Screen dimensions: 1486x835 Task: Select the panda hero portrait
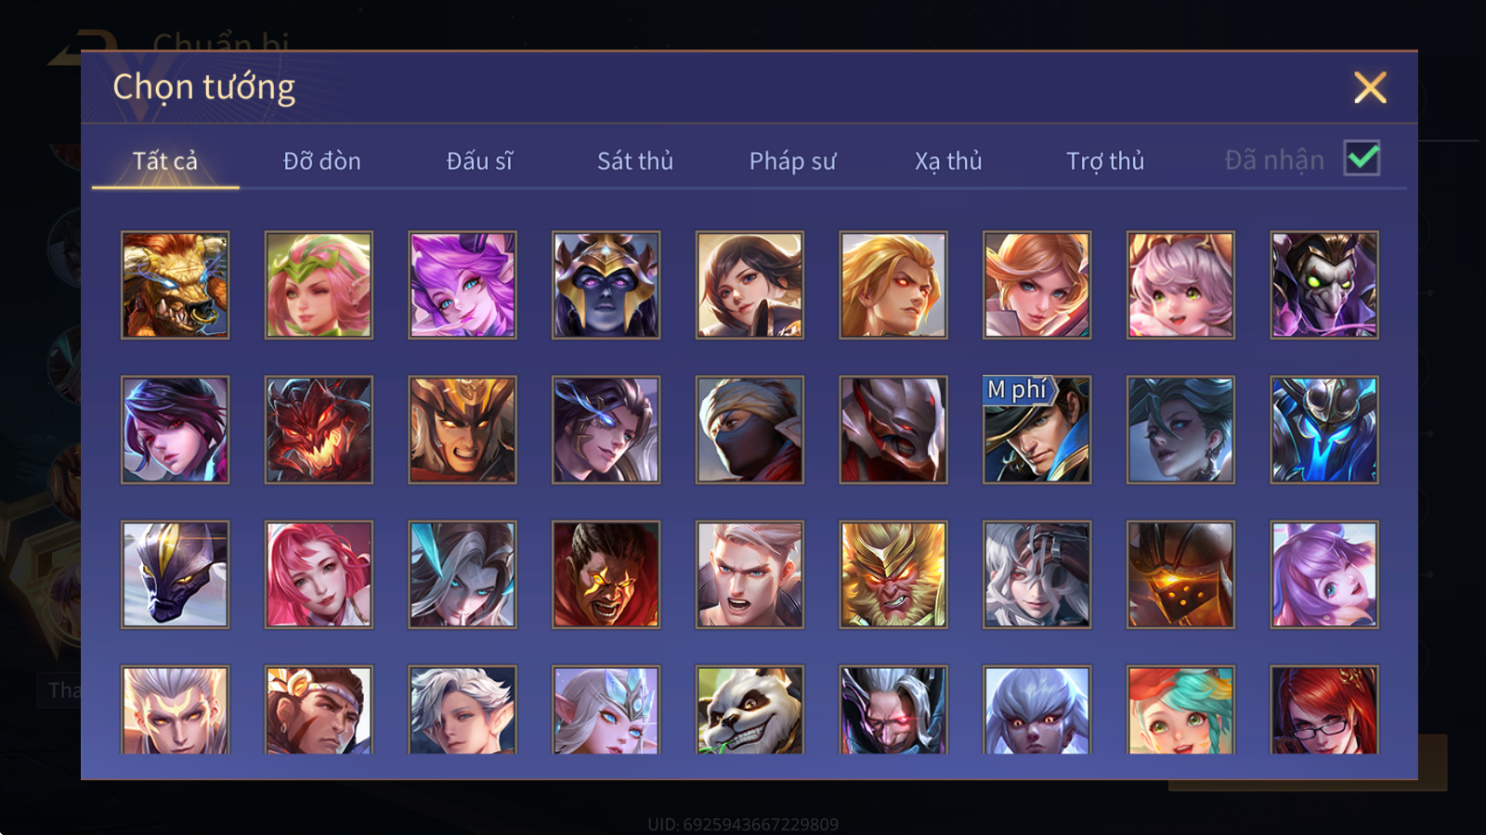pyautogui.click(x=749, y=710)
